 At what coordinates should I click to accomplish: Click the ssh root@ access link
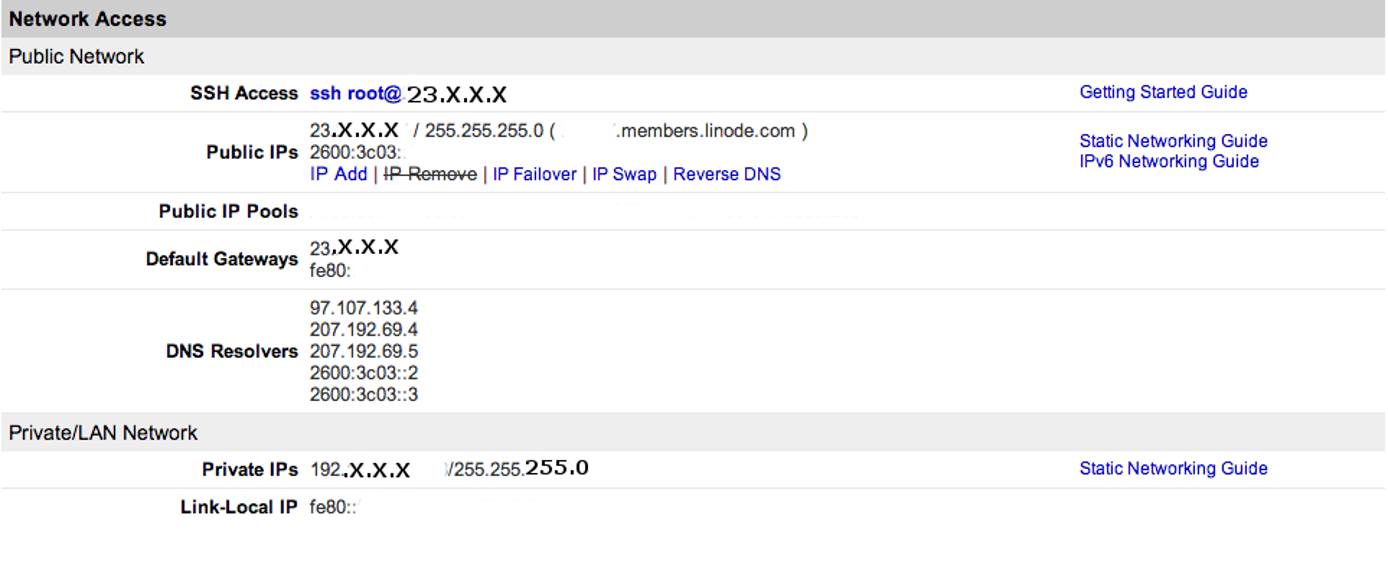356,94
